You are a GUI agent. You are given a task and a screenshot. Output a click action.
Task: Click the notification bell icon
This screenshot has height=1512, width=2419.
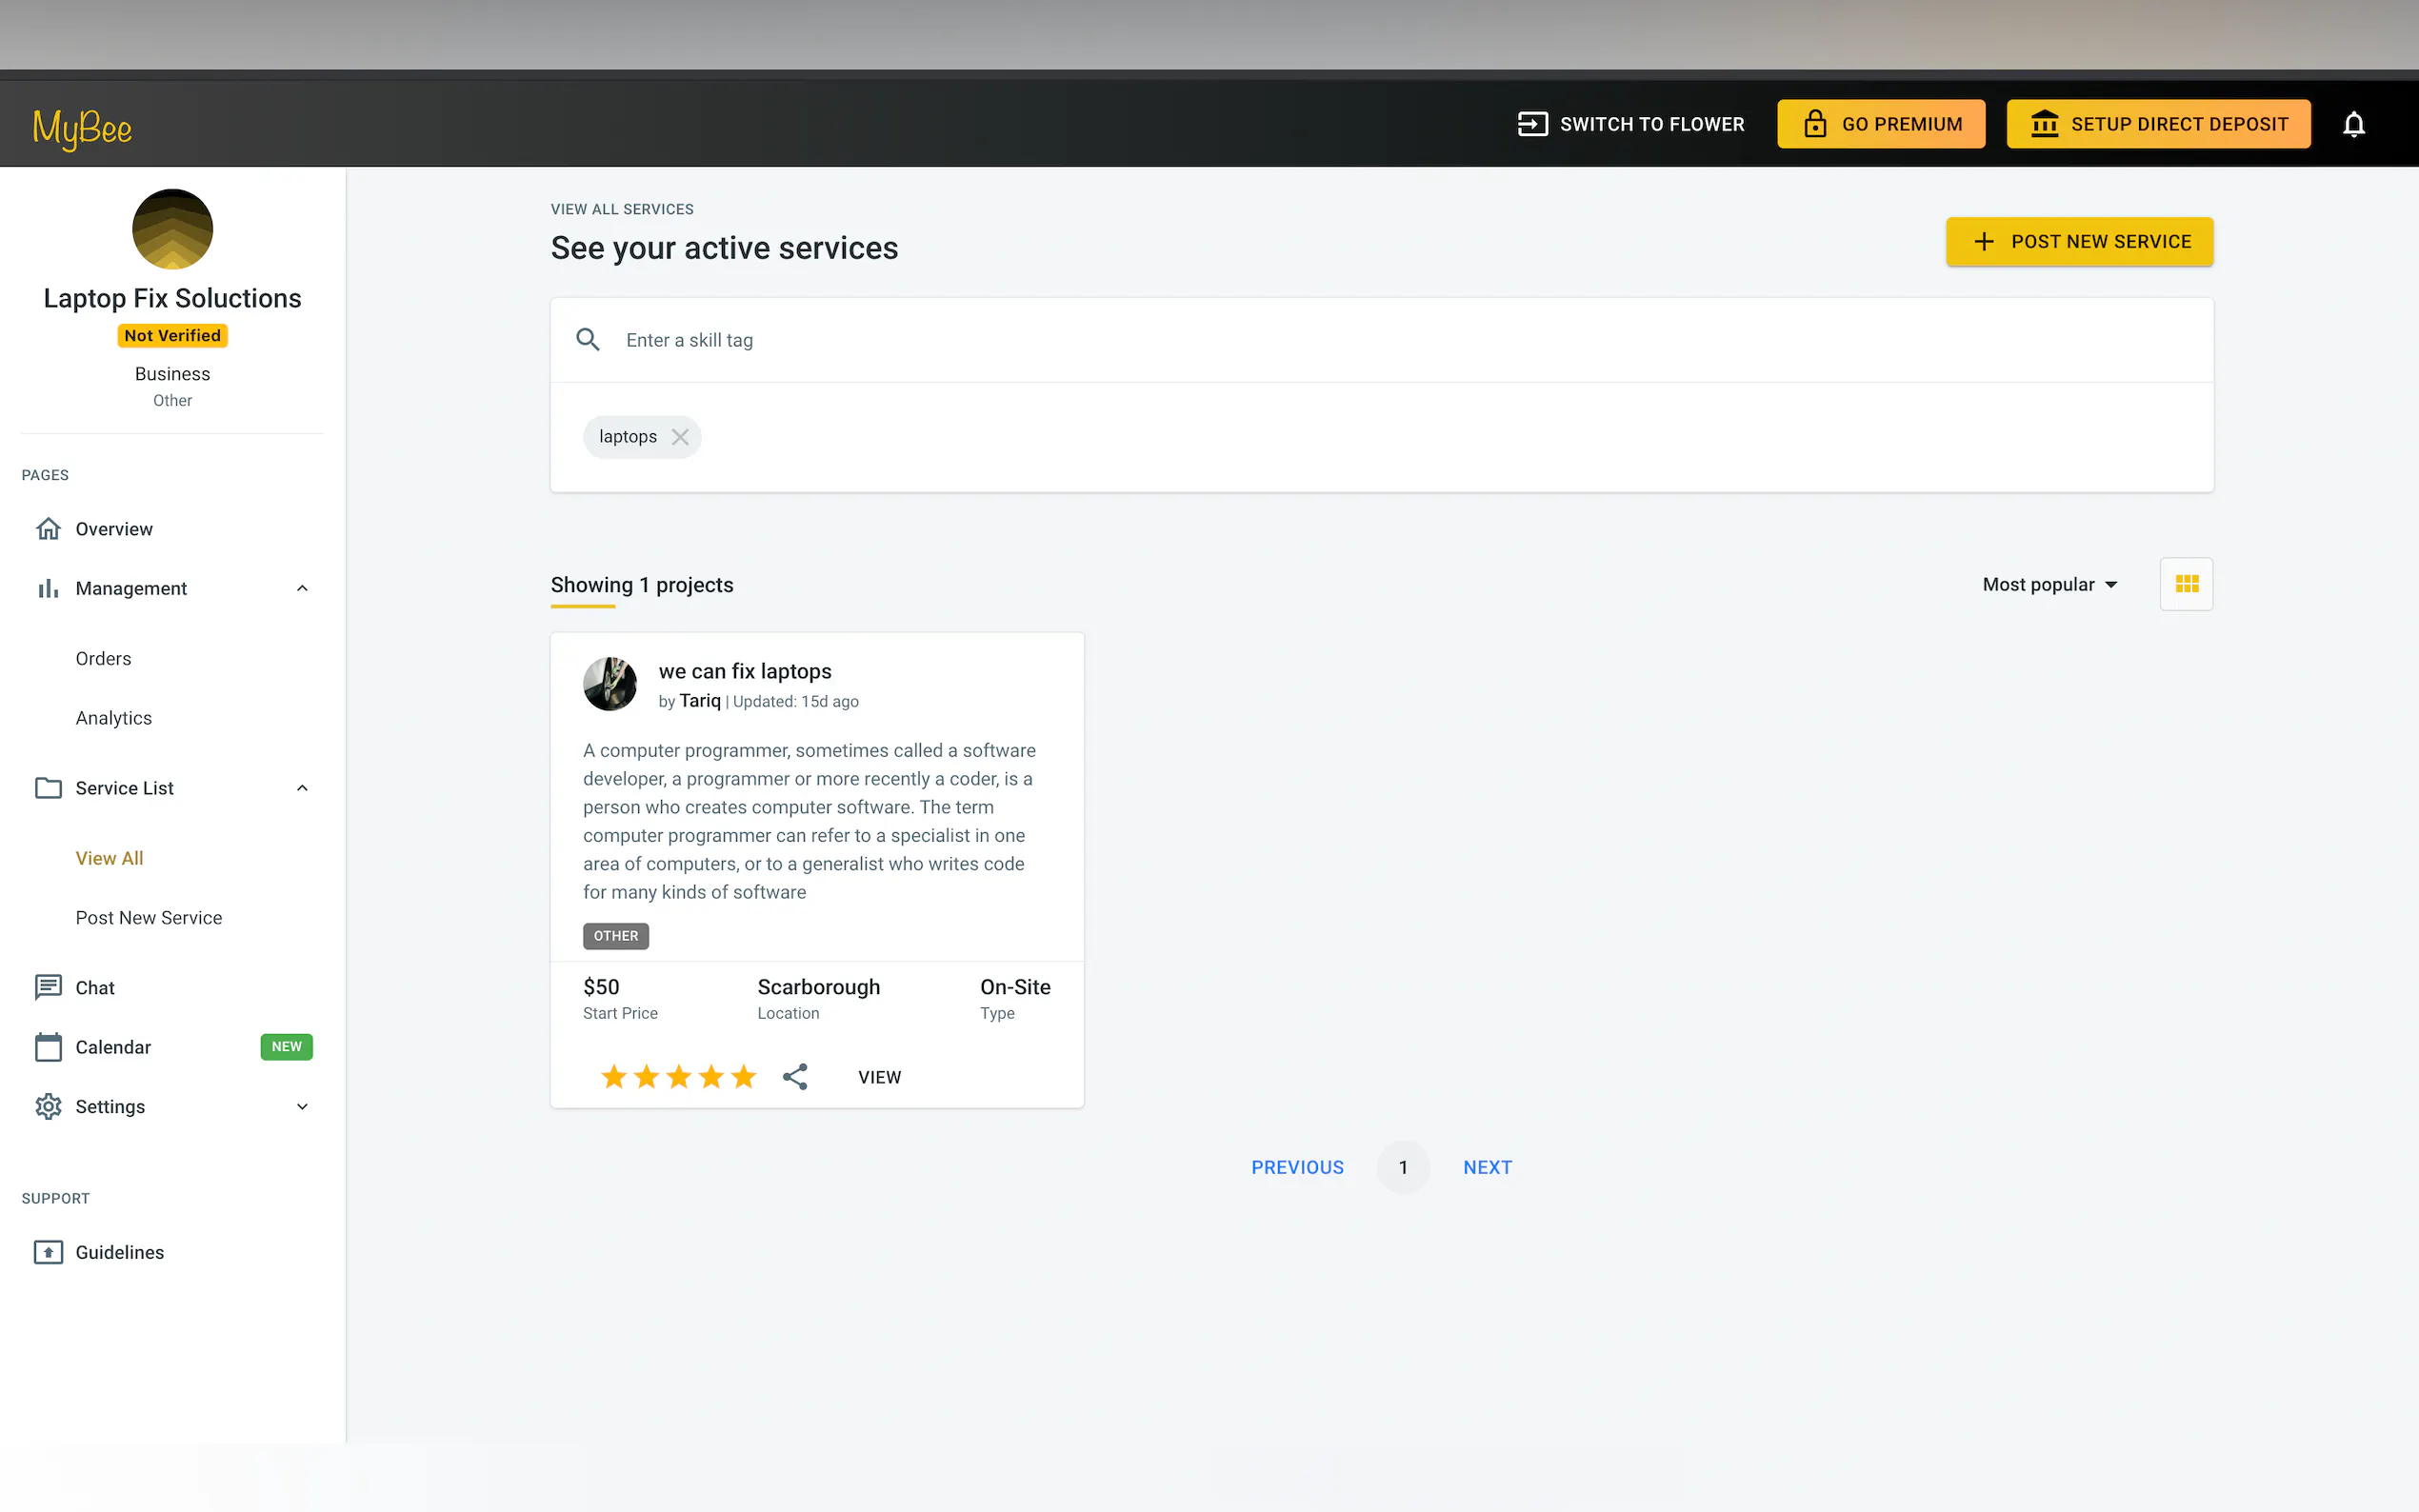pyautogui.click(x=2353, y=124)
